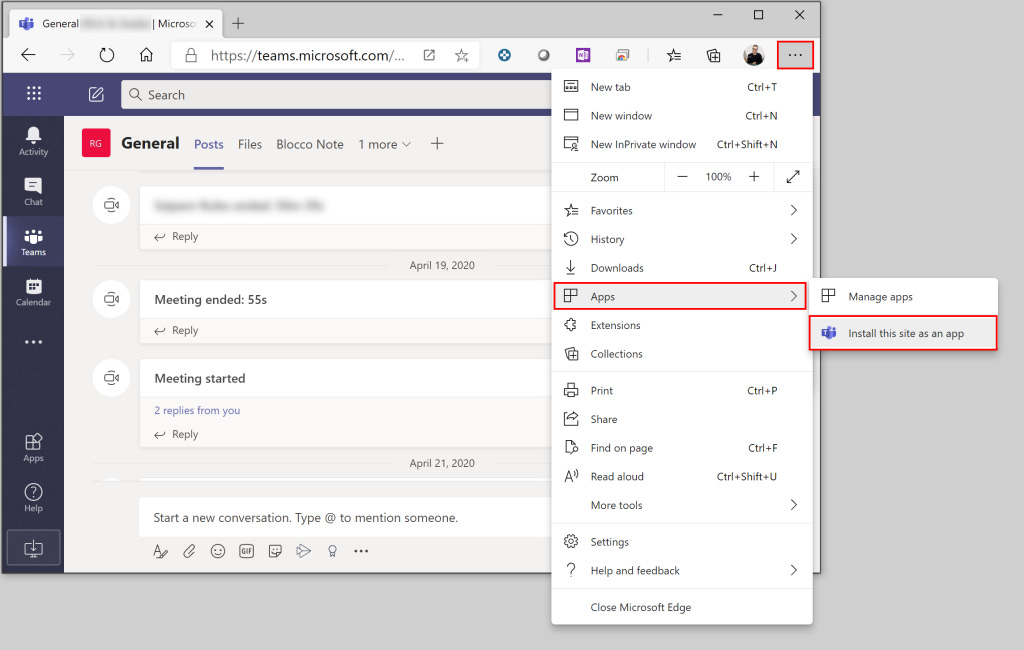Switch to the Posts tab

click(x=208, y=144)
